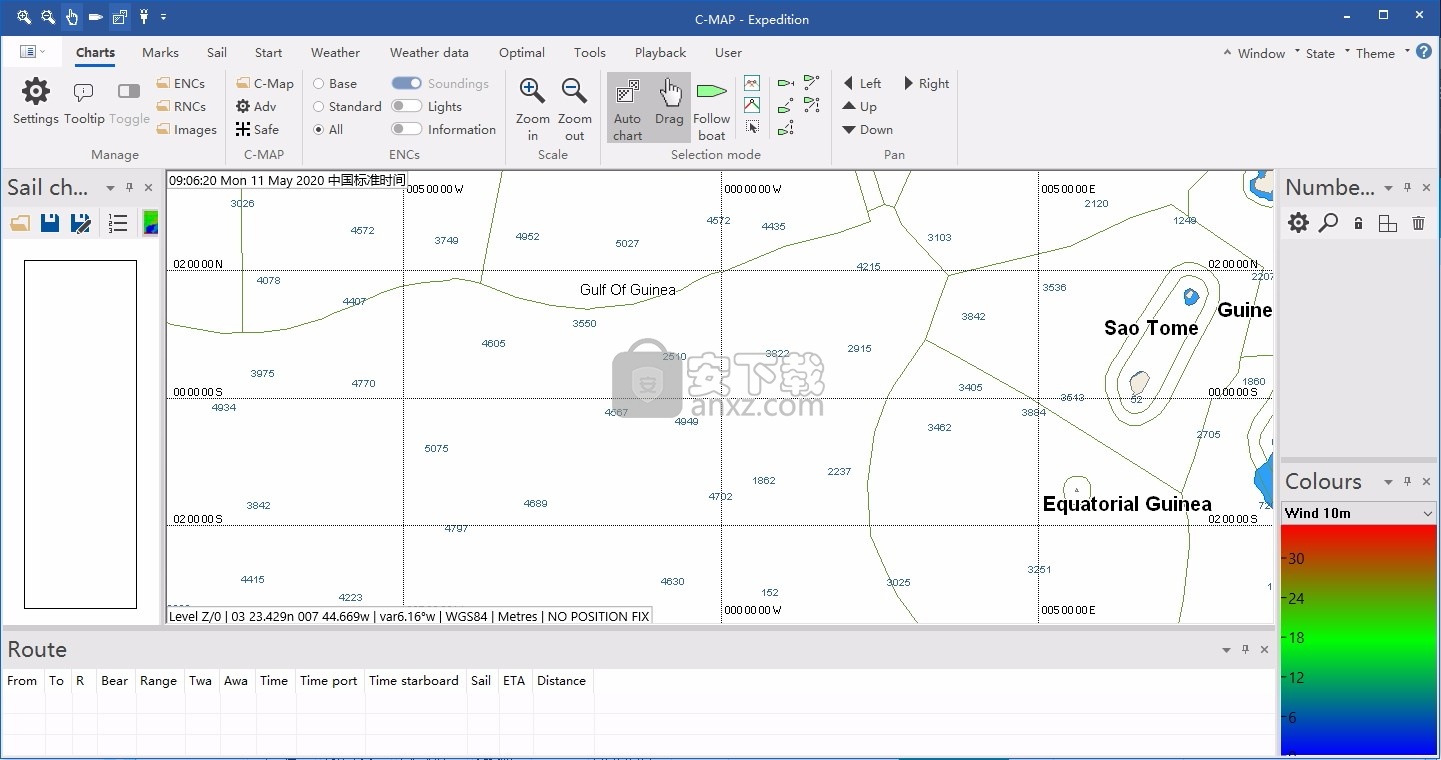The height and width of the screenshot is (760, 1441).
Task: Open Colours panel options arrow
Action: (x=1388, y=482)
